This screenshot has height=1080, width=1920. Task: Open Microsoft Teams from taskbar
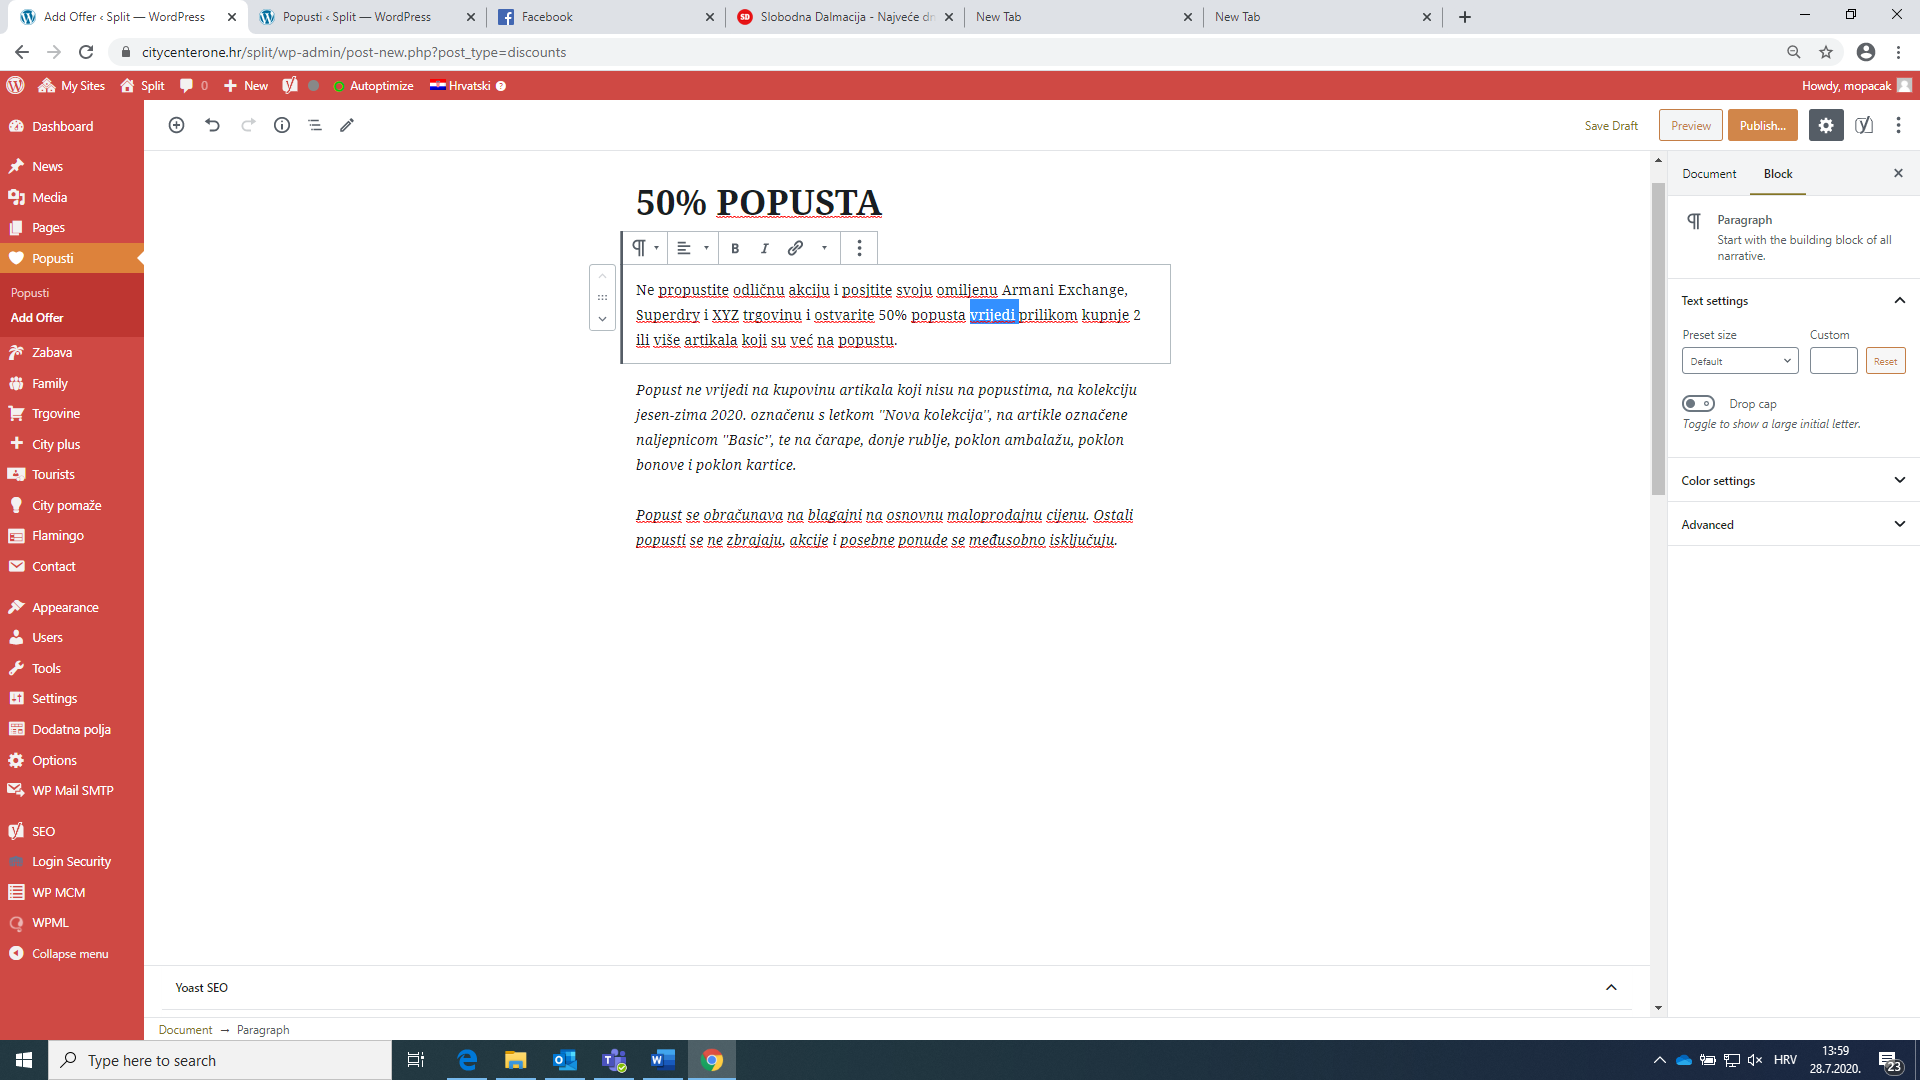(614, 1060)
